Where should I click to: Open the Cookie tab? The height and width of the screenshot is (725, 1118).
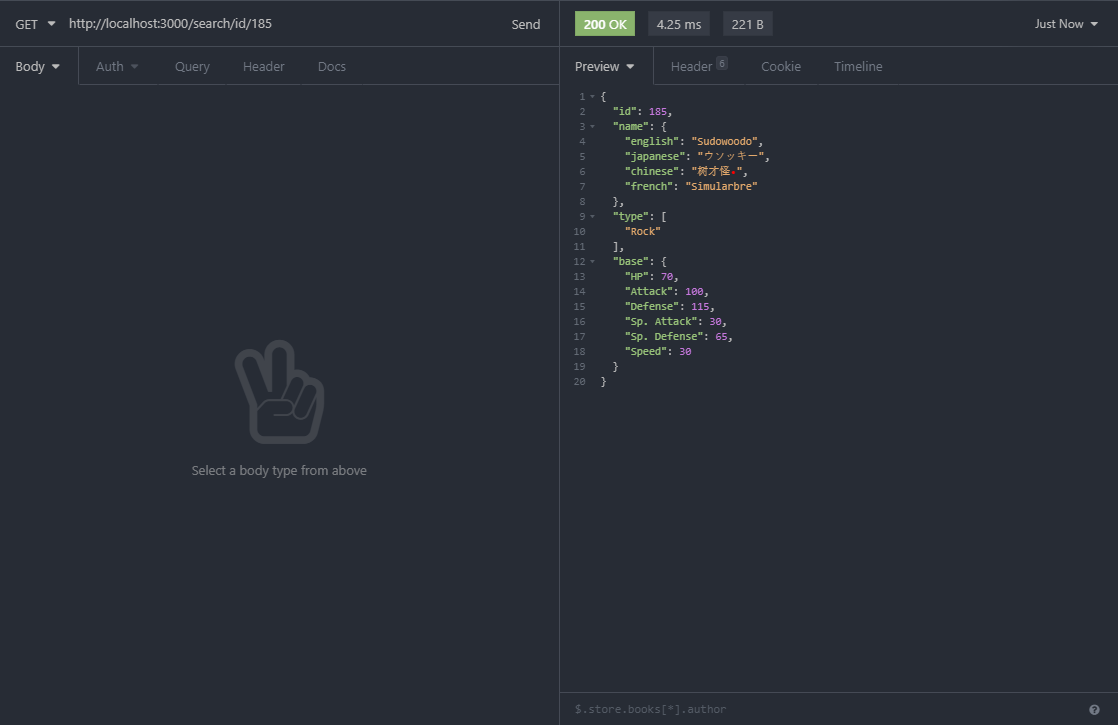coord(781,66)
